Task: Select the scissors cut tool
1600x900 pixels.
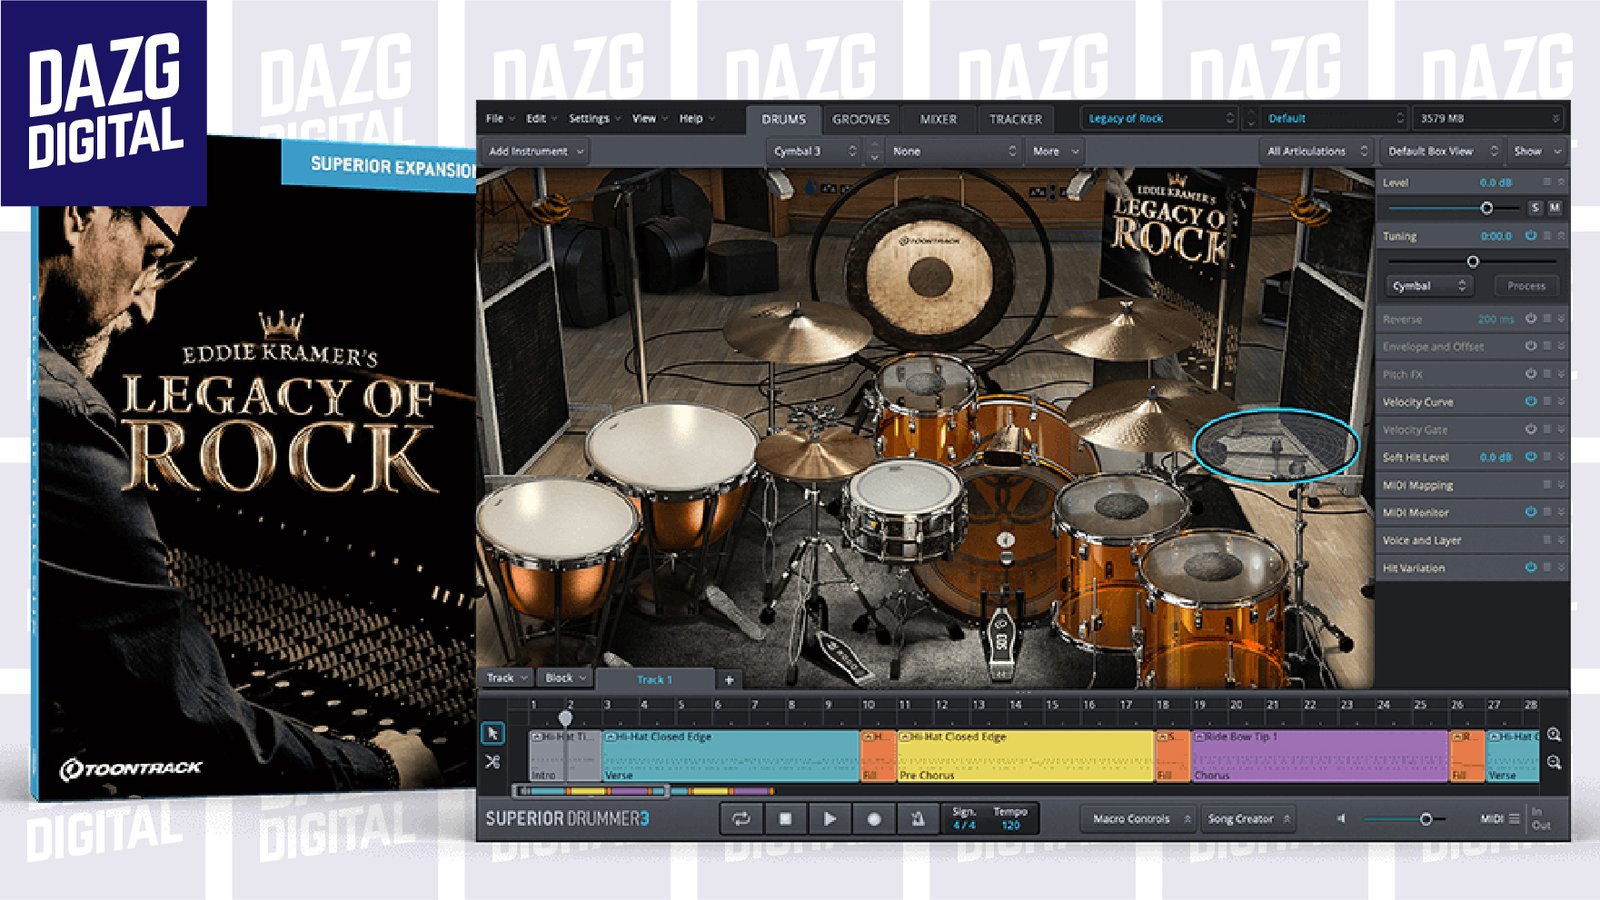Action: tap(492, 762)
